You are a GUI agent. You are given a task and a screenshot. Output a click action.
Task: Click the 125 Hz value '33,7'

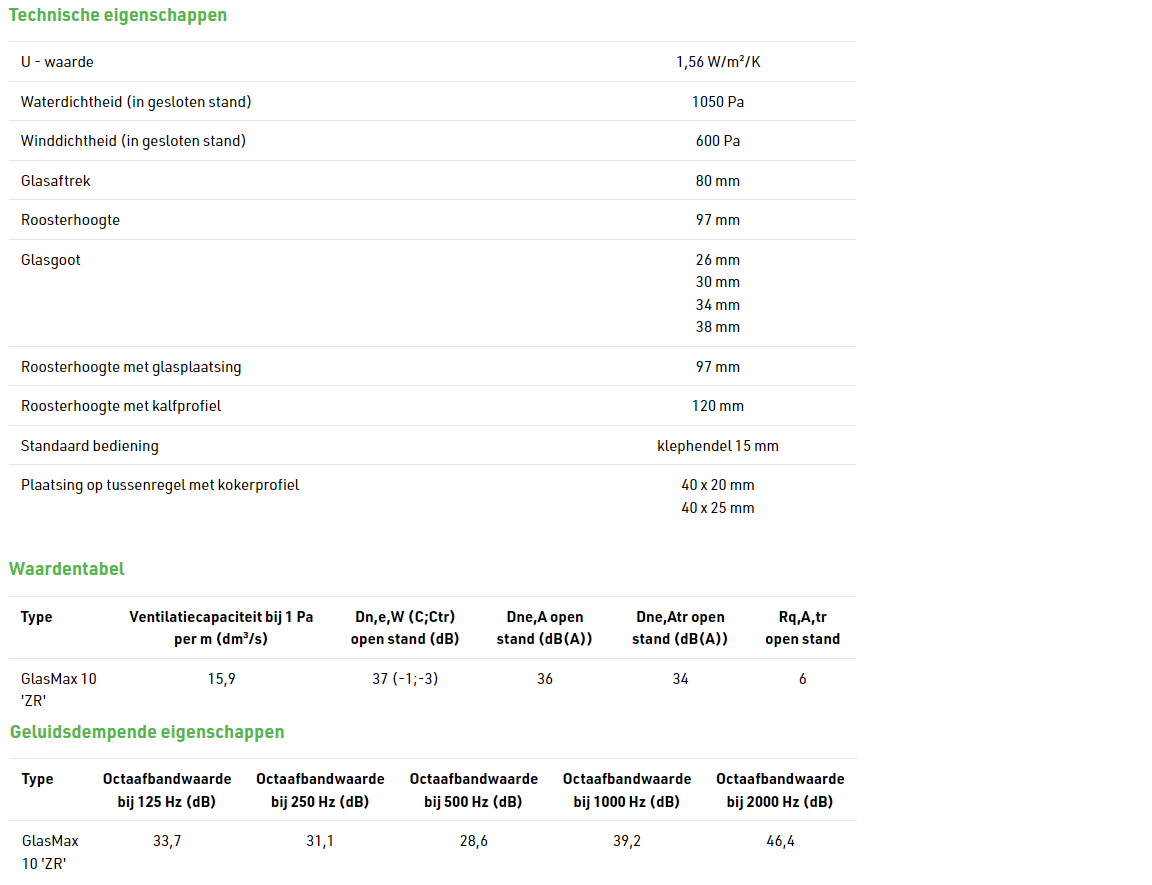click(167, 841)
